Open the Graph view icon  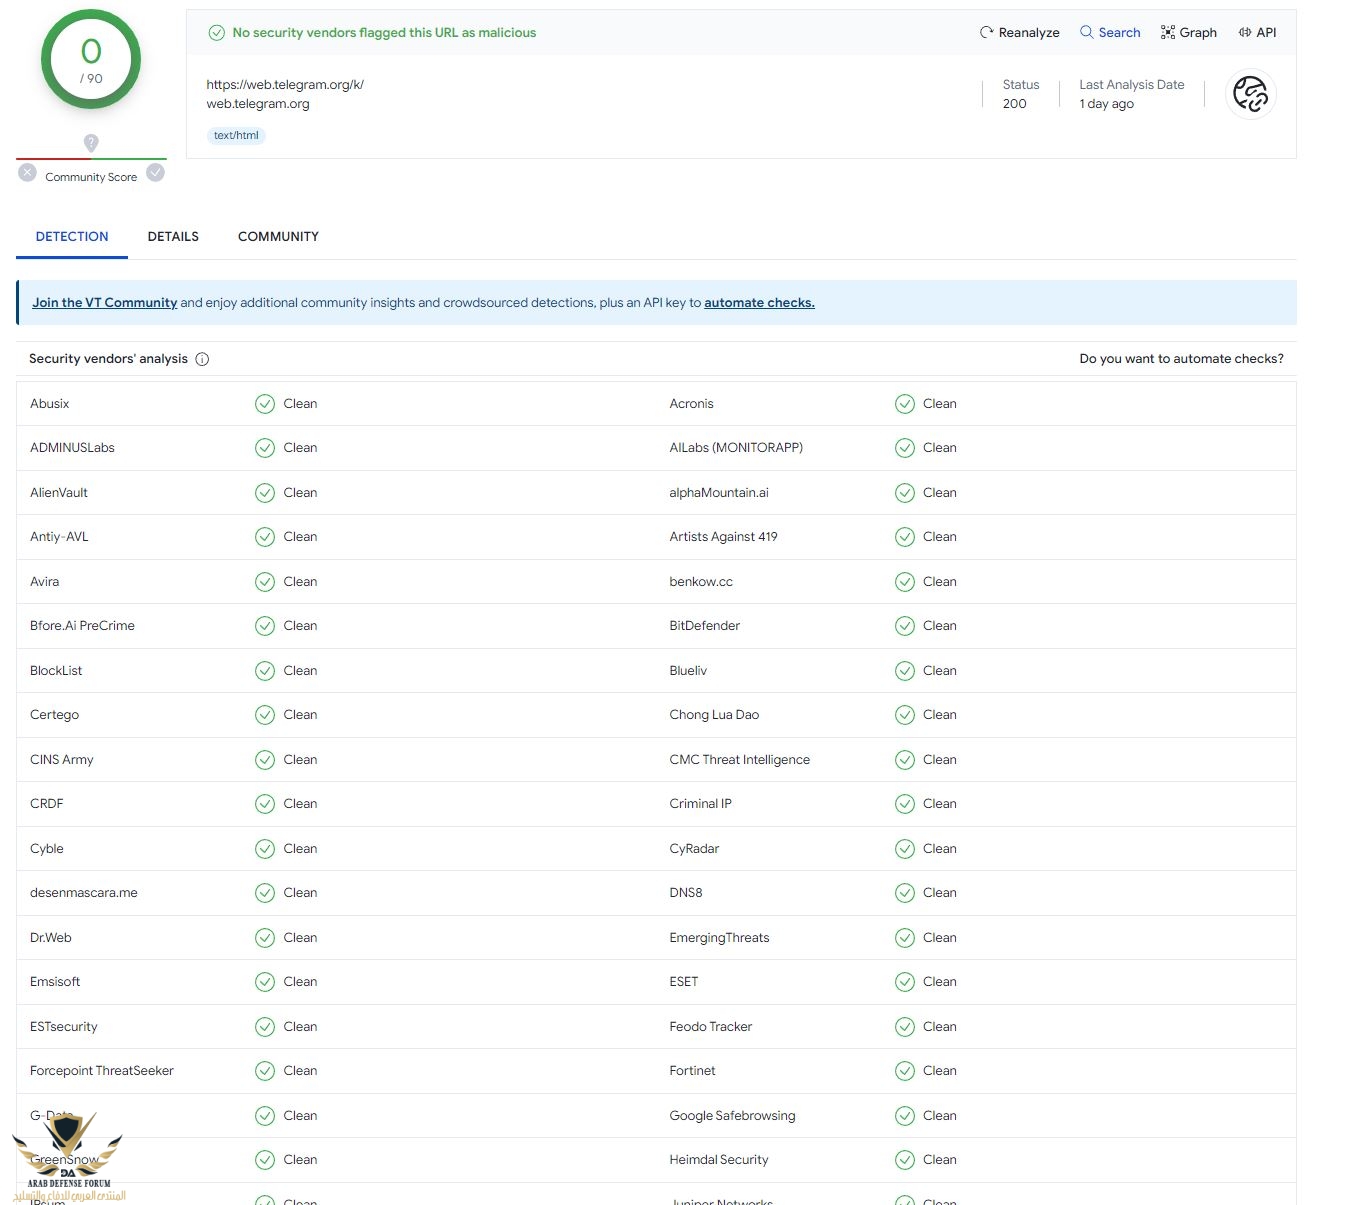pos(1168,32)
